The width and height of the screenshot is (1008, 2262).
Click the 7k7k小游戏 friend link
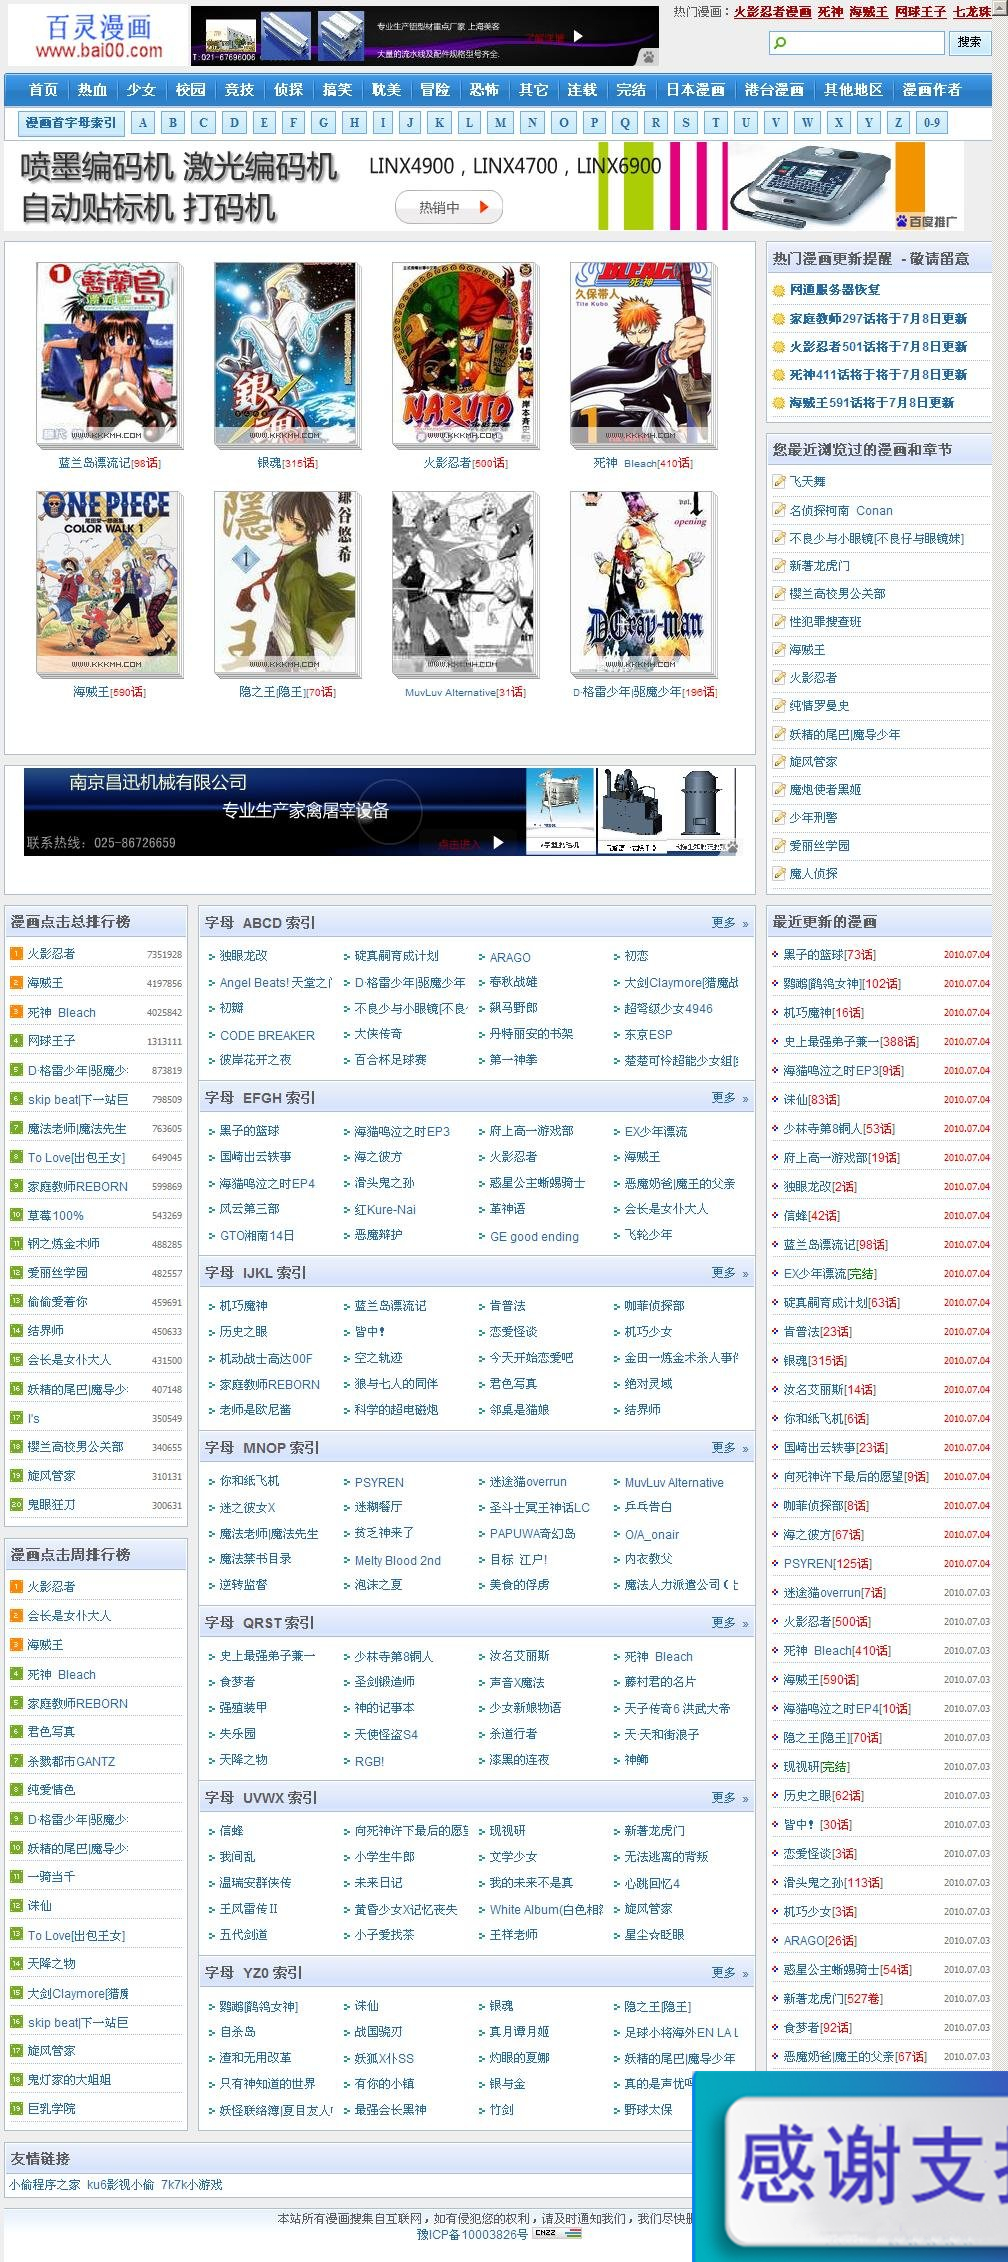pos(191,2185)
